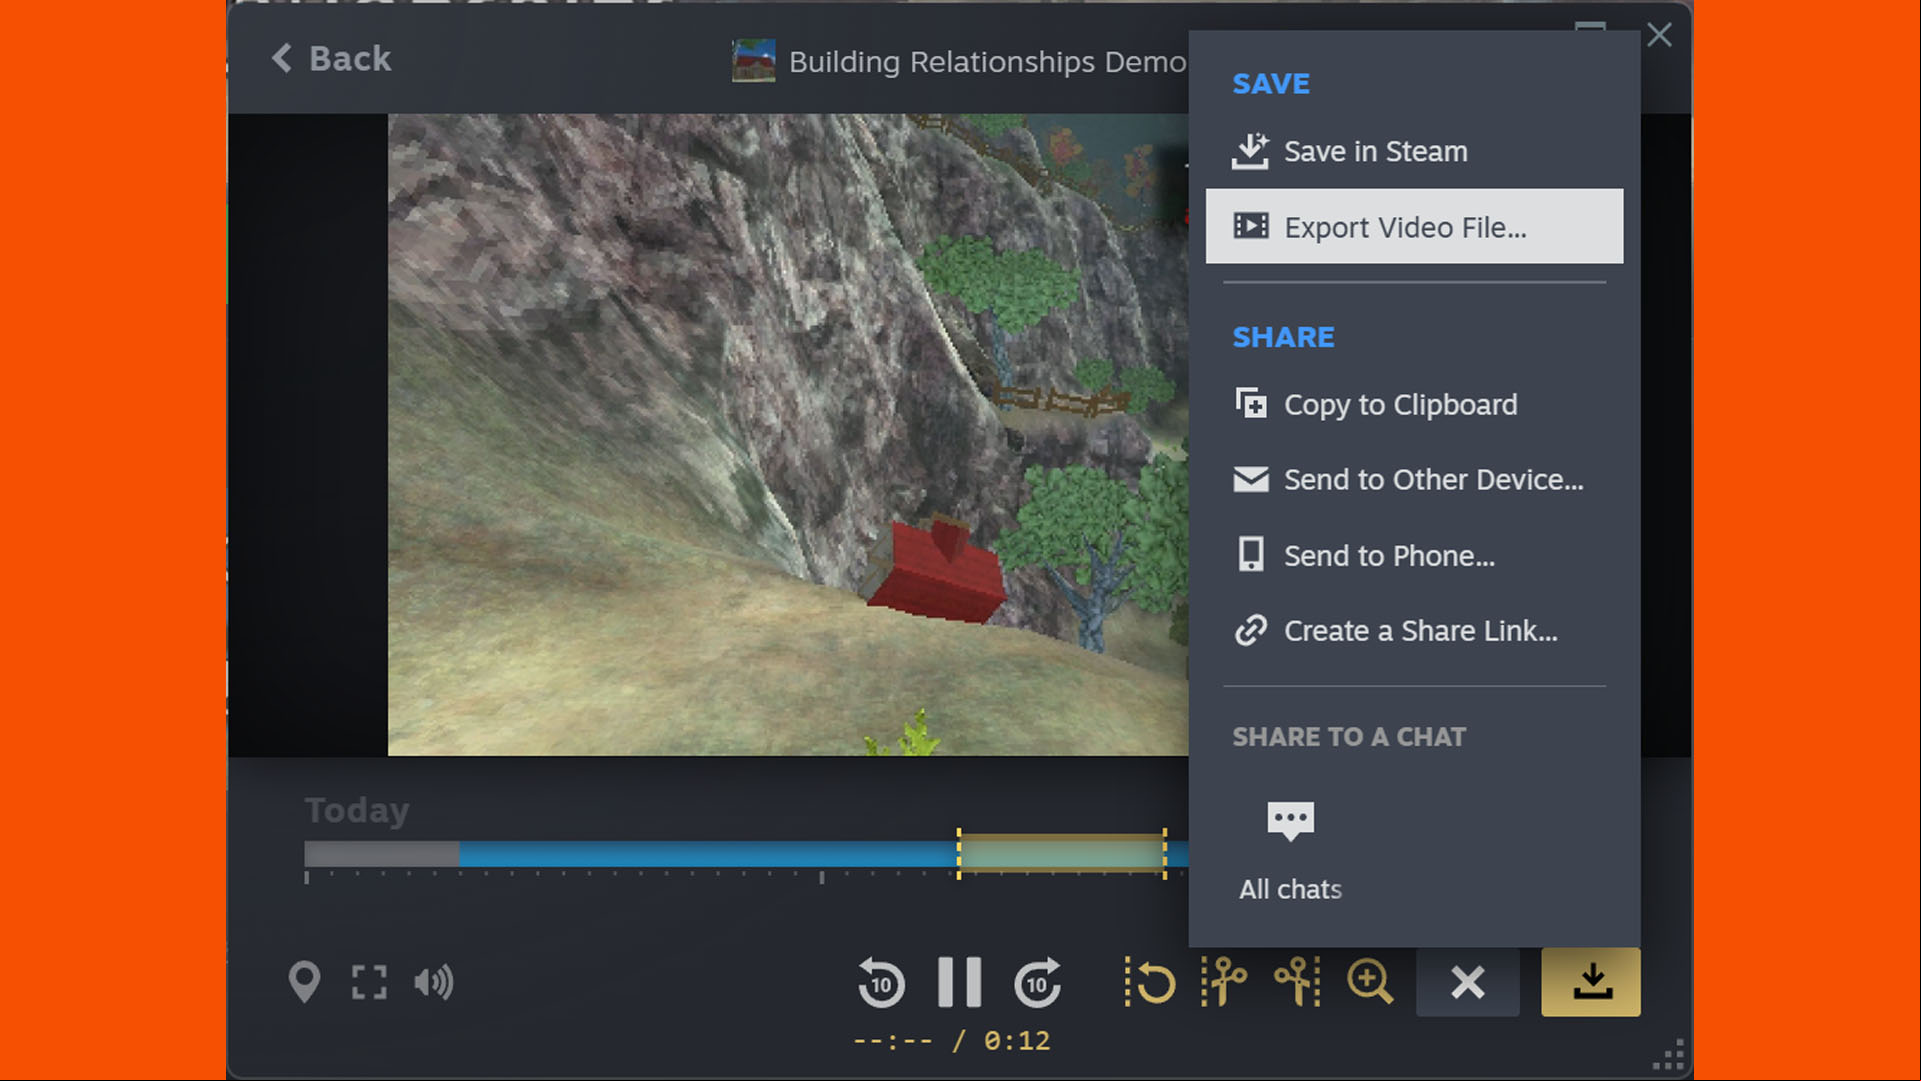Seek within the blue recorded timeline section
1921x1081 pixels.
coord(708,854)
